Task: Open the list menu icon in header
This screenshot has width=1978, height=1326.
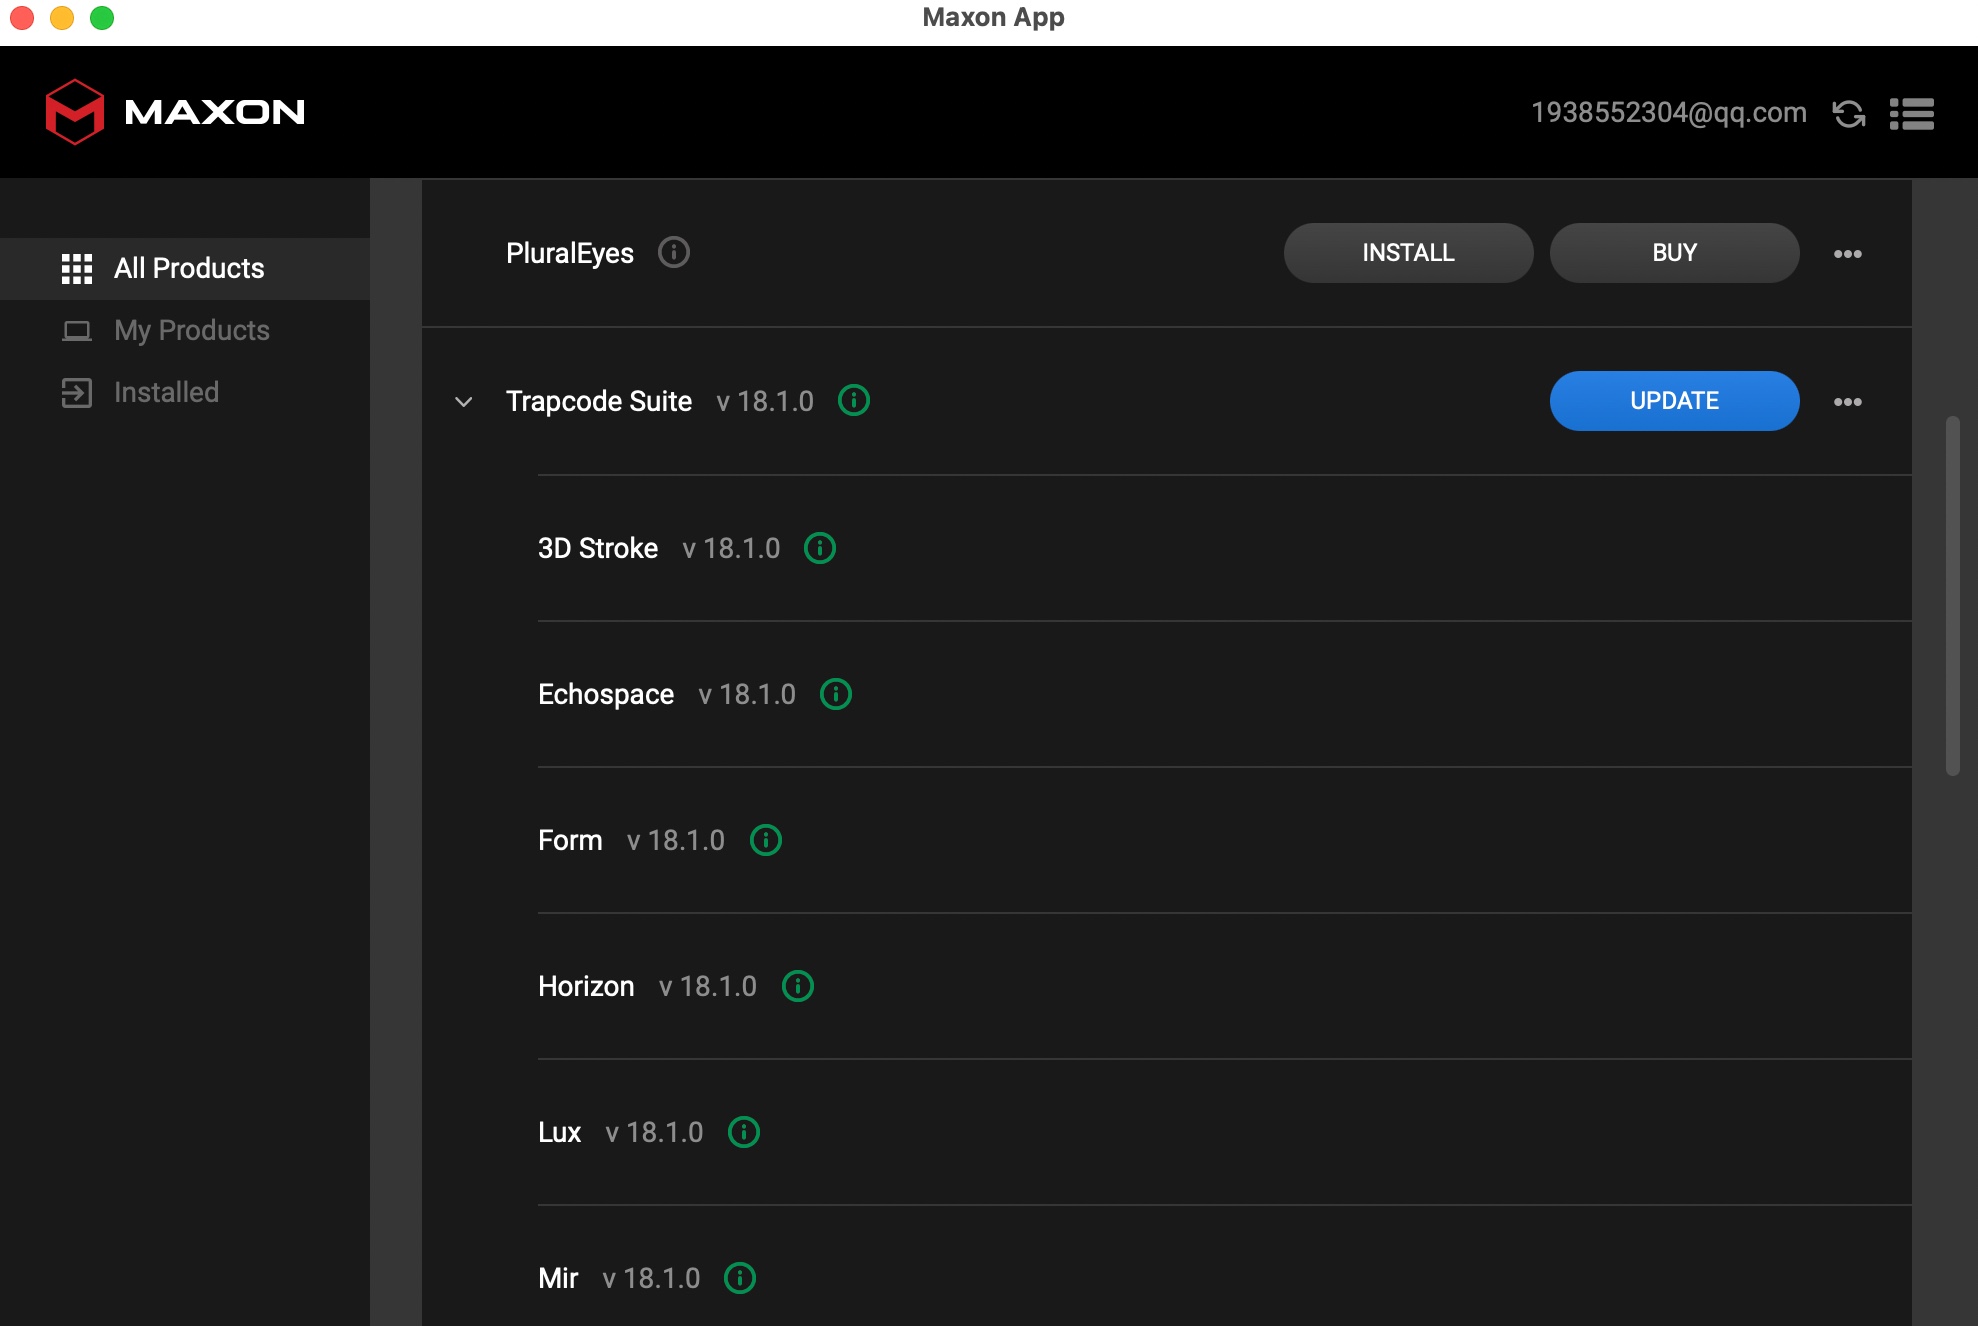Action: point(1912,114)
